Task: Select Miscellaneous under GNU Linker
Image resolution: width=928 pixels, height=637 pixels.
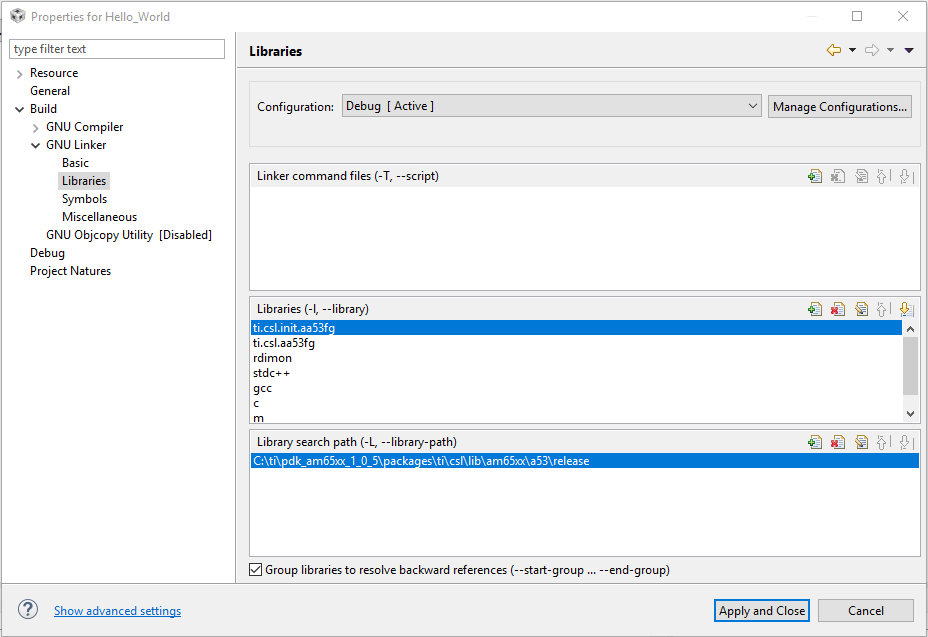Action: 99,217
